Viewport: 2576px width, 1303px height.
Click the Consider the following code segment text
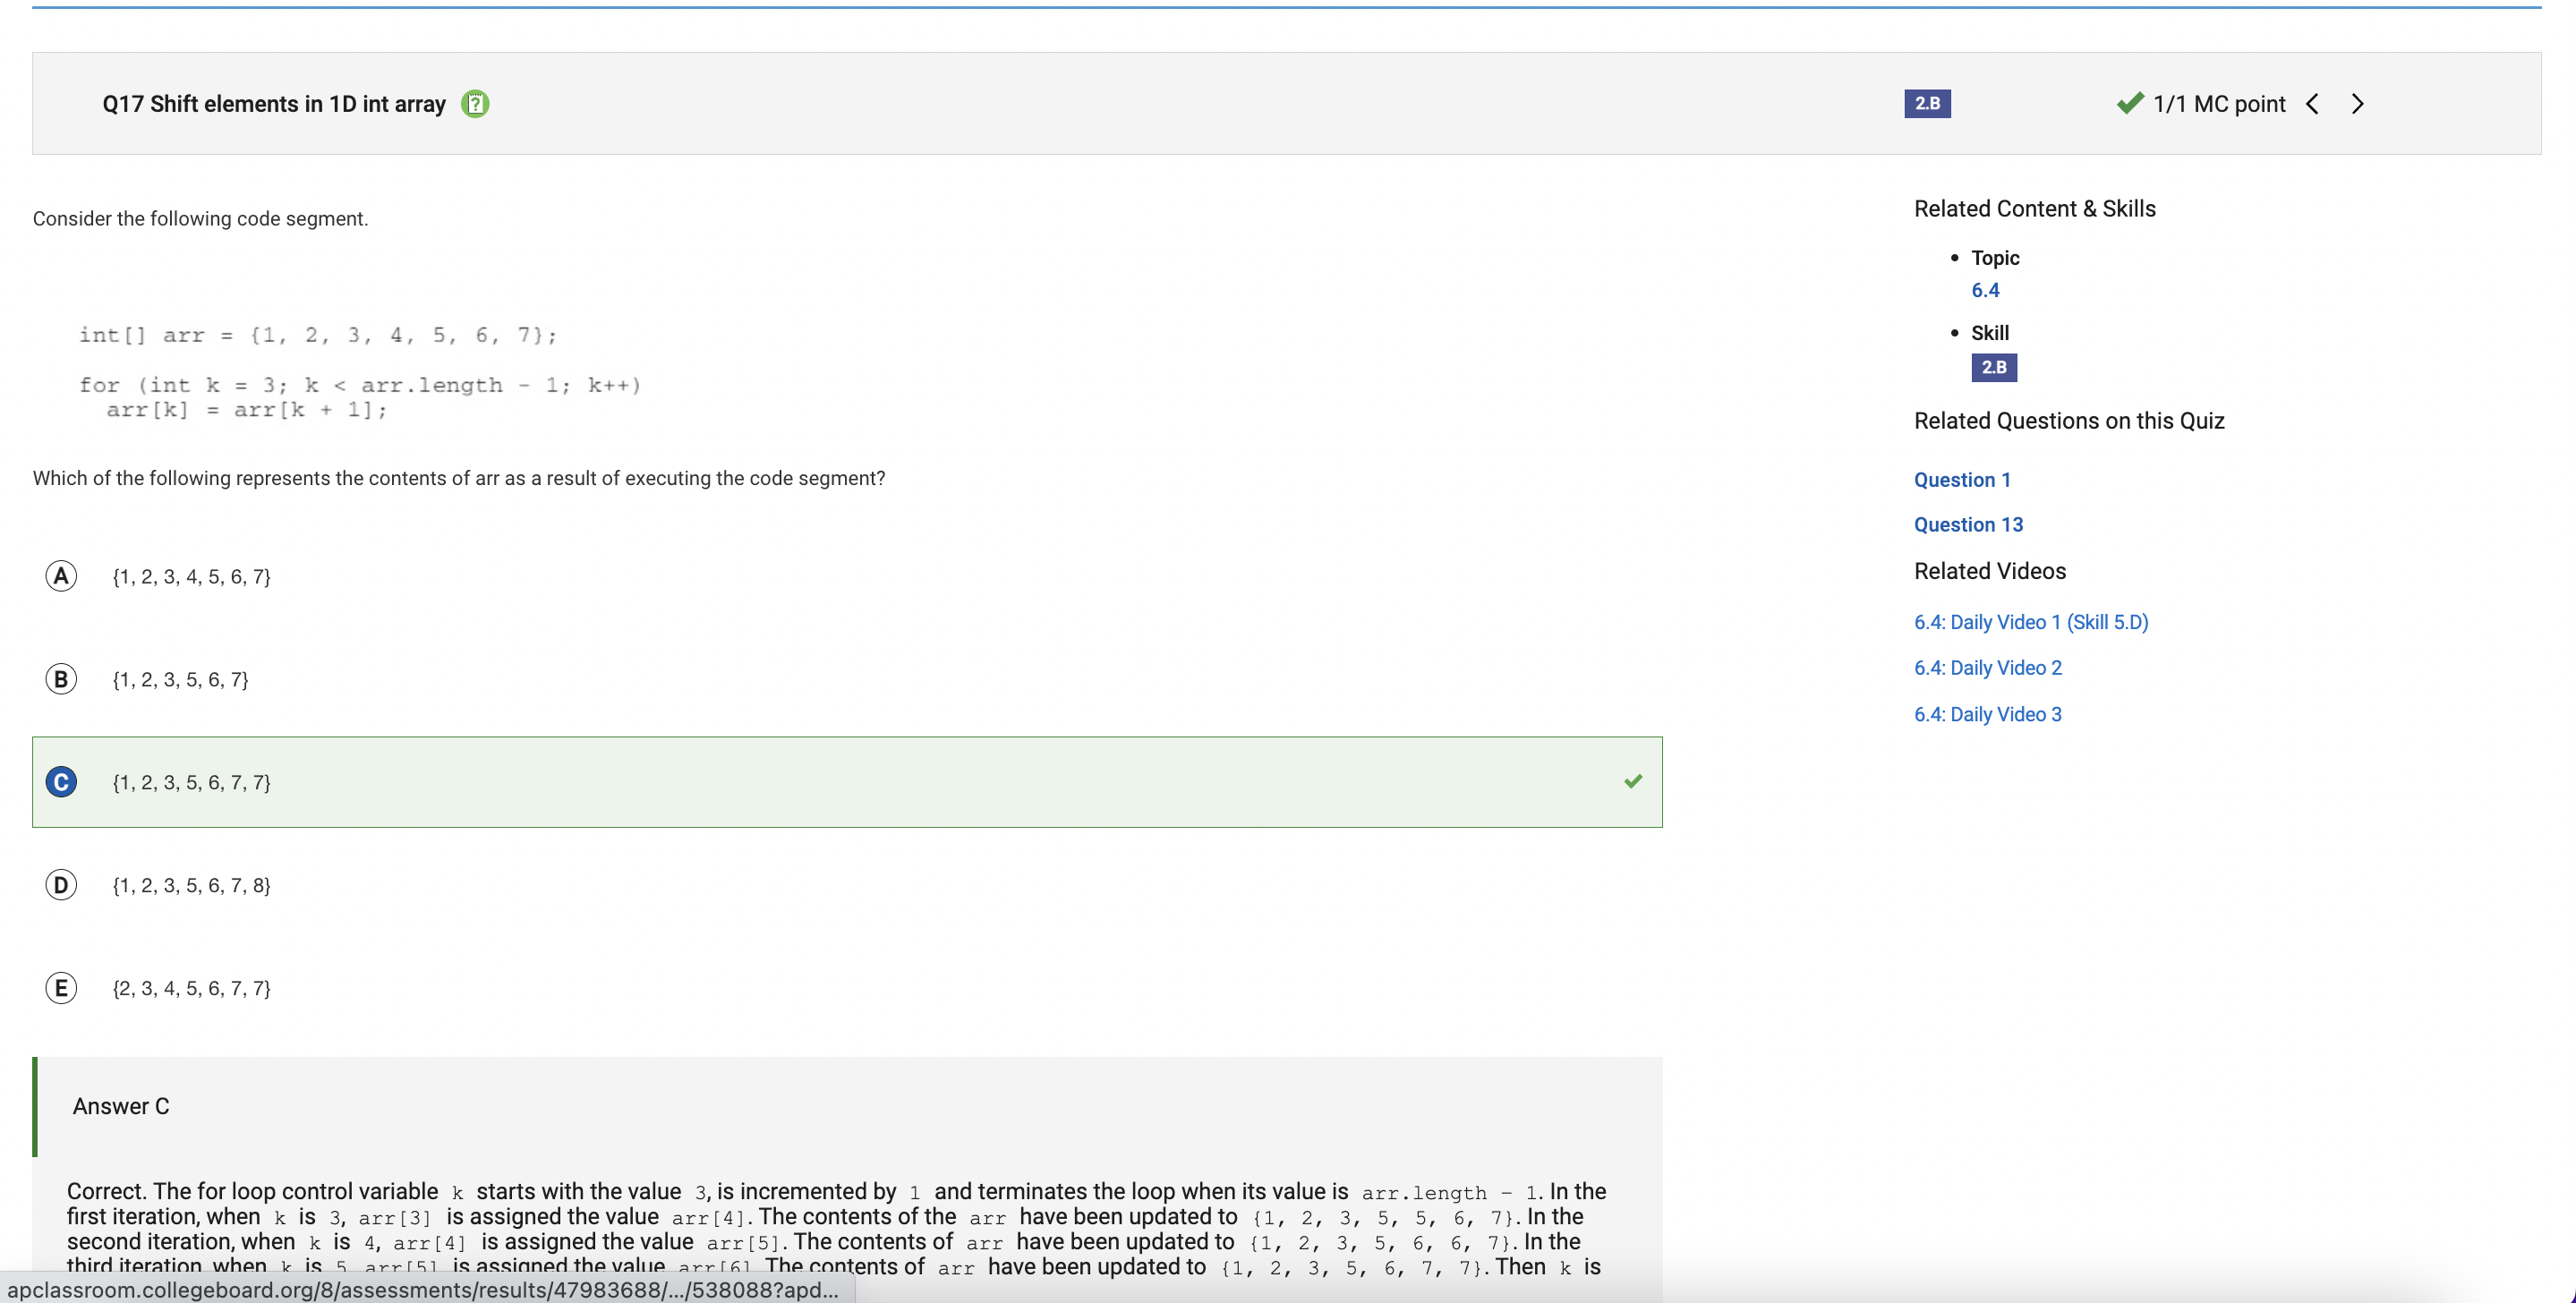pos(200,218)
